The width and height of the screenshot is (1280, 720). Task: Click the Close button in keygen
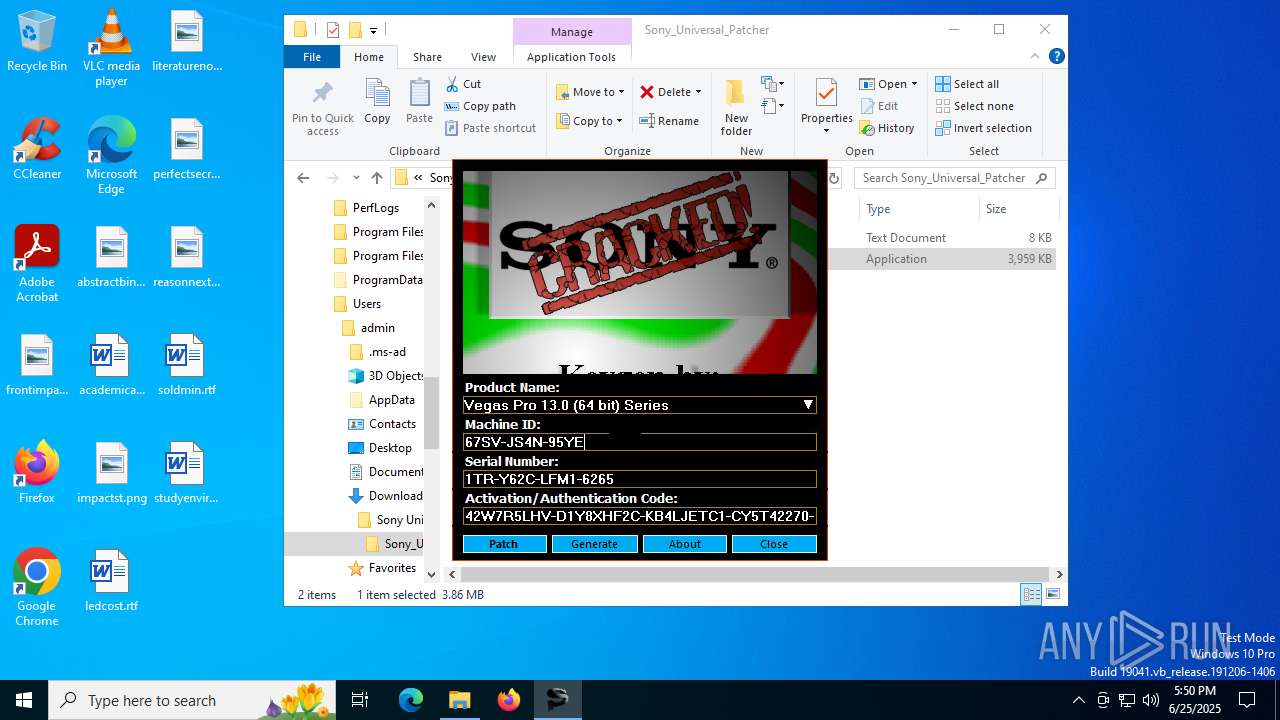(x=774, y=544)
